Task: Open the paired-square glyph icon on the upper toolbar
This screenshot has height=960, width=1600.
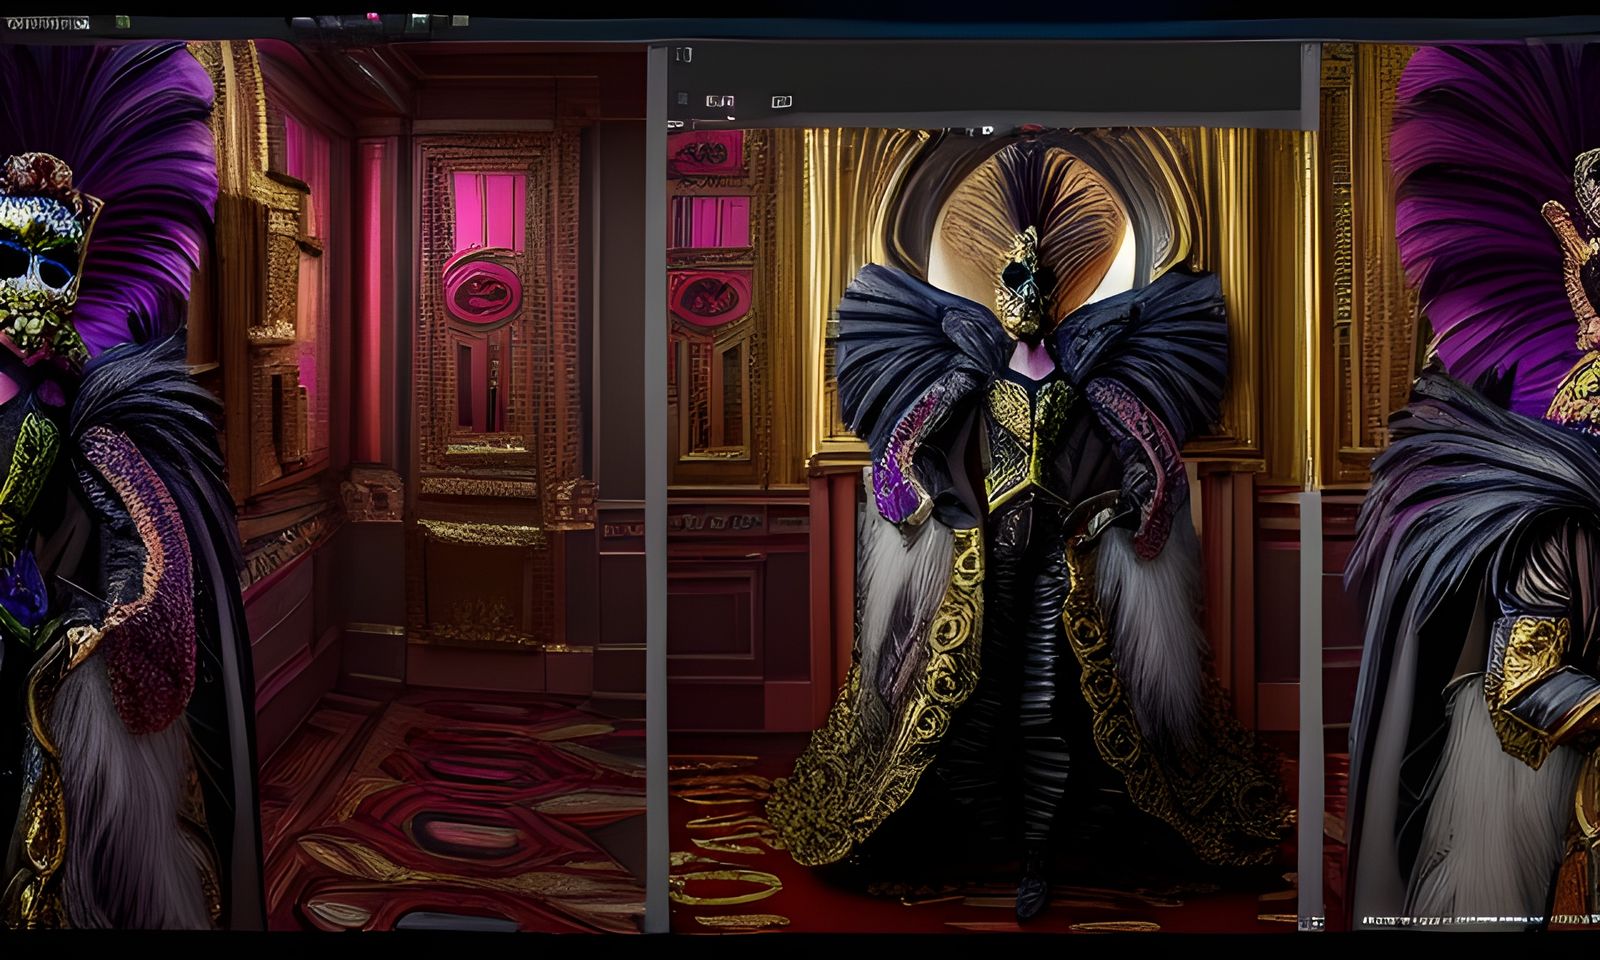Action: (718, 101)
